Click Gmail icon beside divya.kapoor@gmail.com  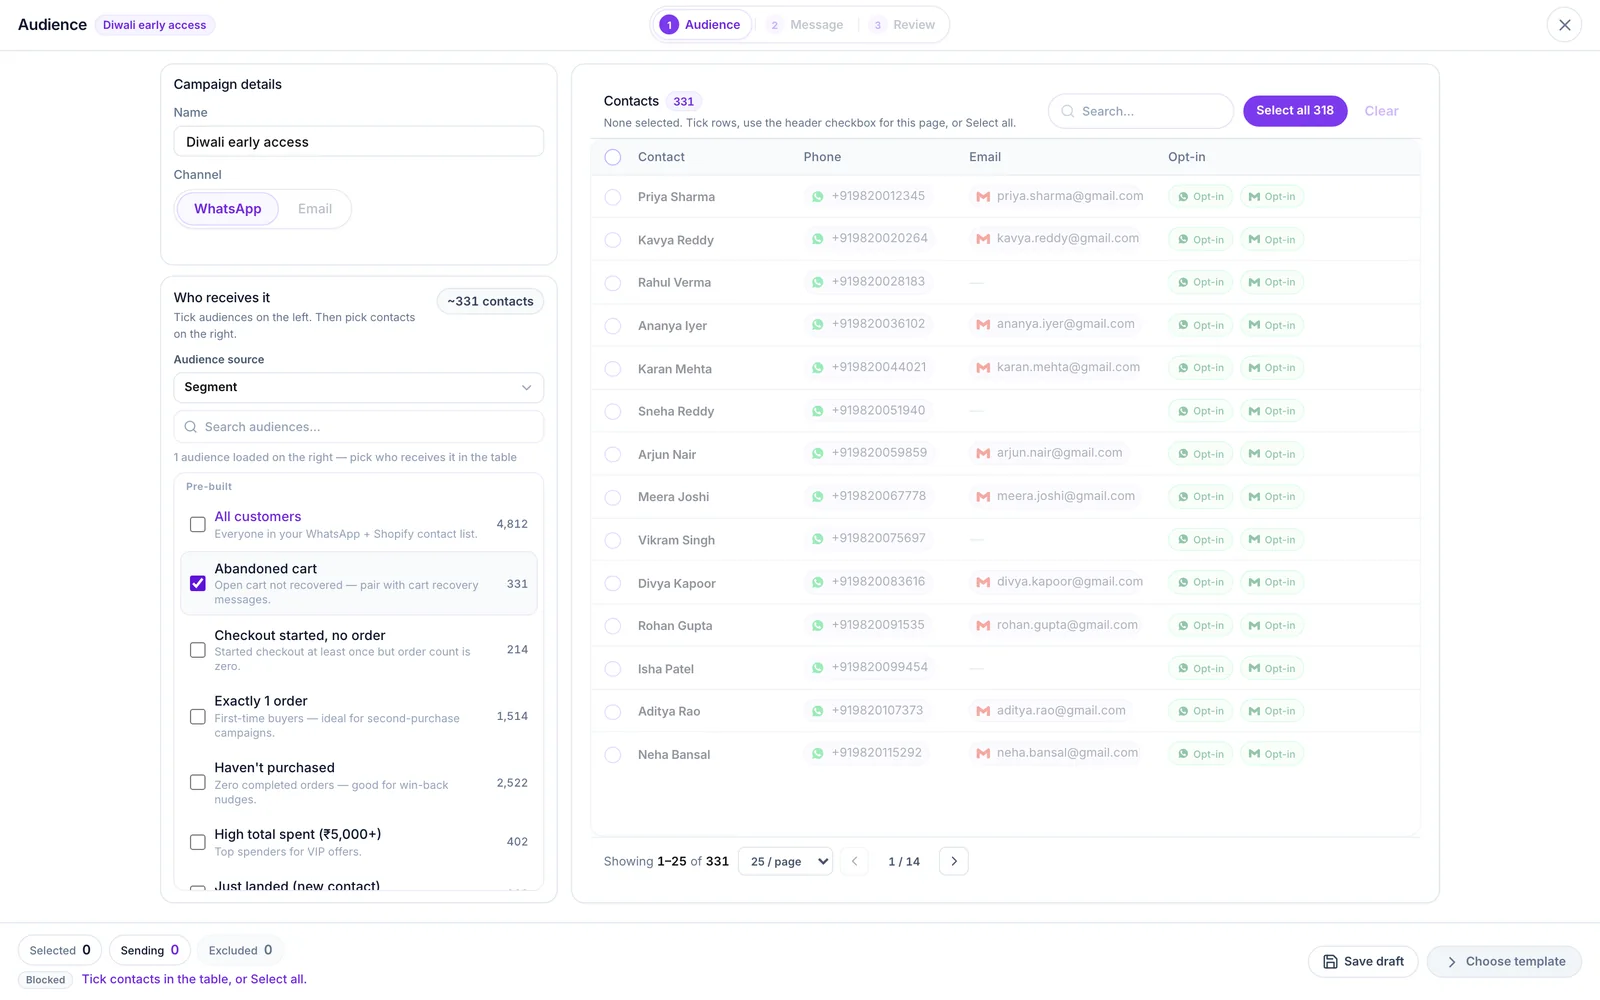[x=983, y=582]
